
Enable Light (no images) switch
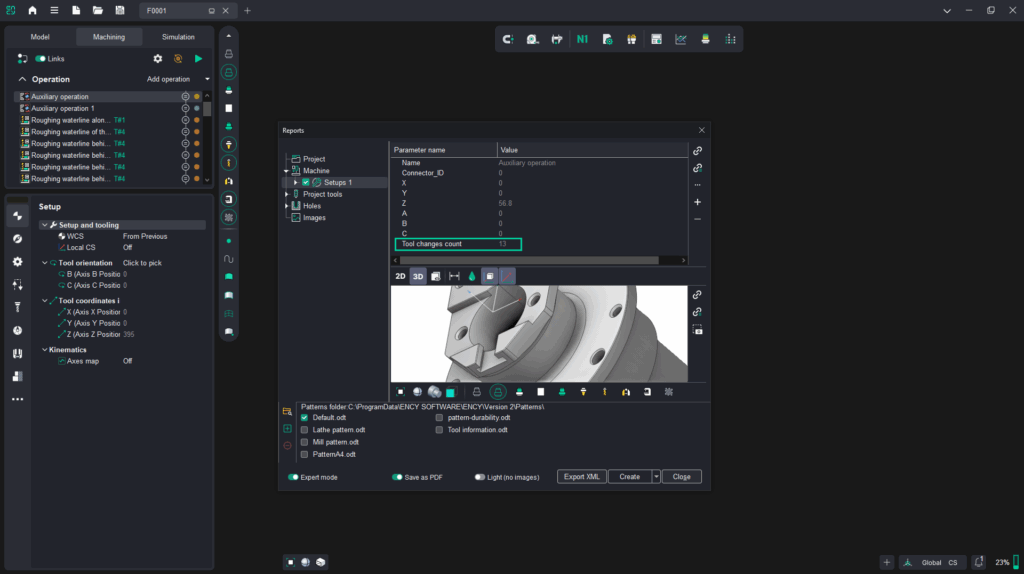[480, 477]
